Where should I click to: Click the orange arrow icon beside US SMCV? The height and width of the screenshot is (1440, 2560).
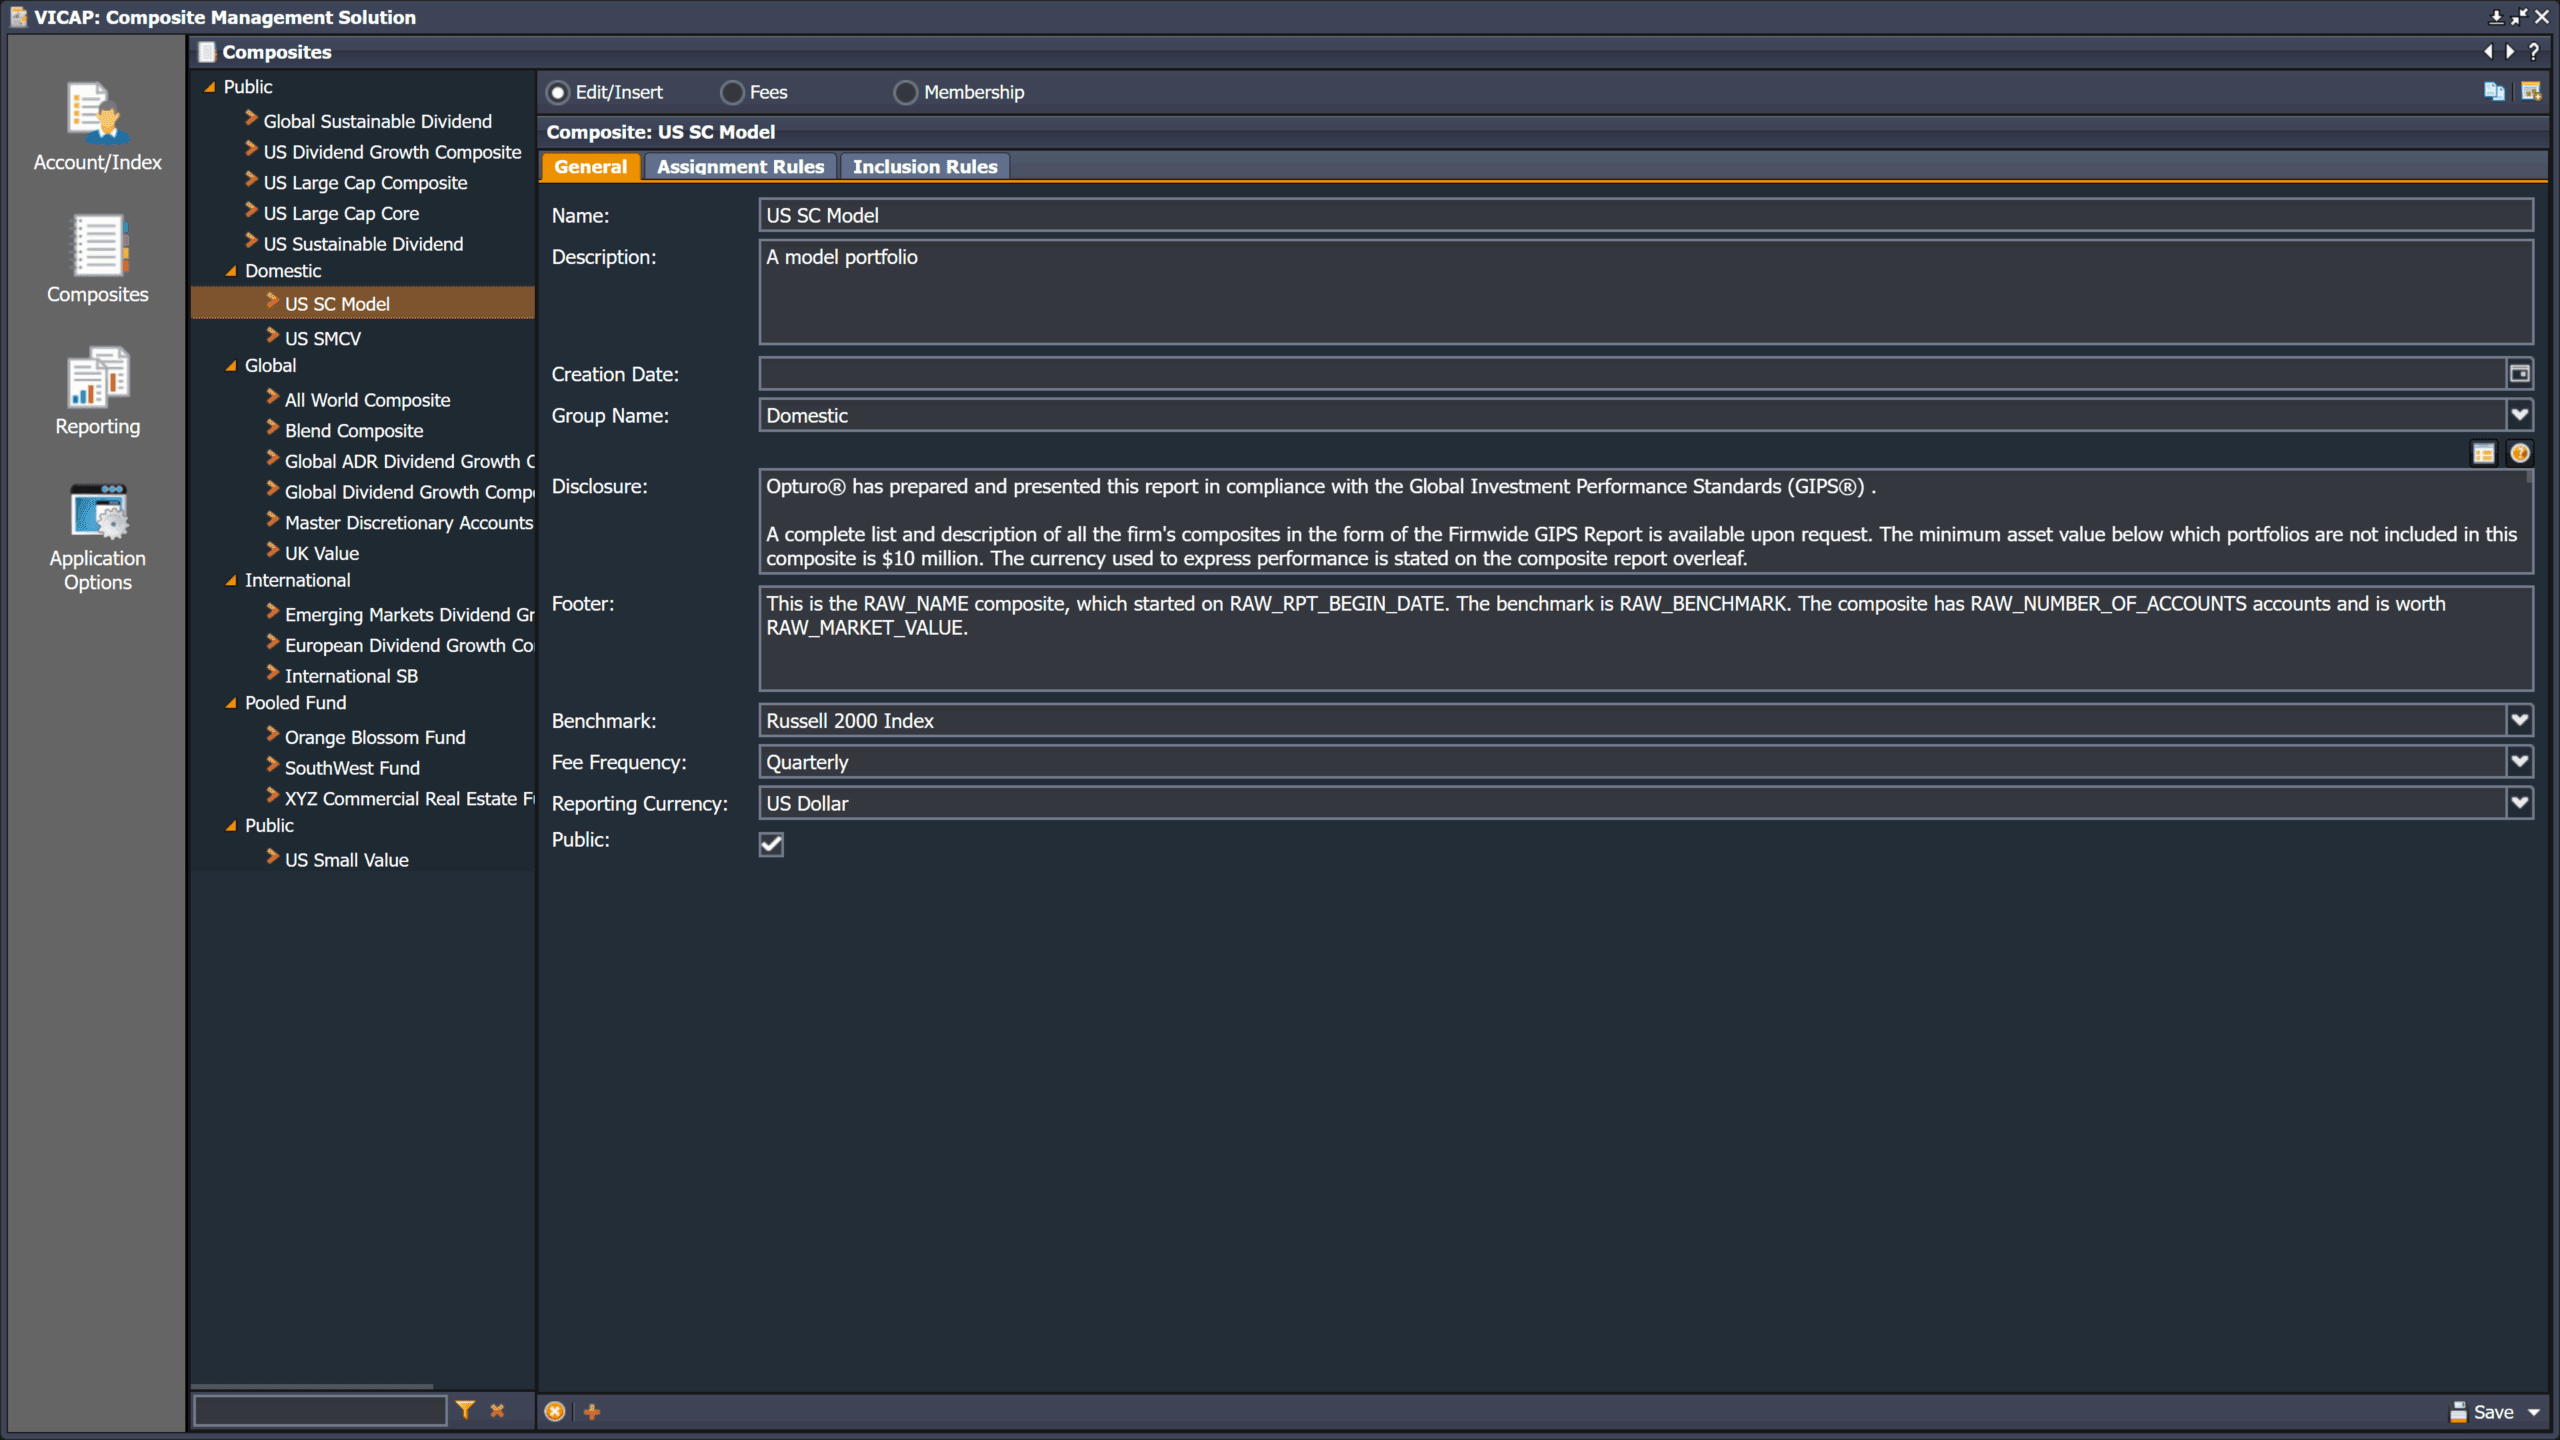tap(272, 335)
